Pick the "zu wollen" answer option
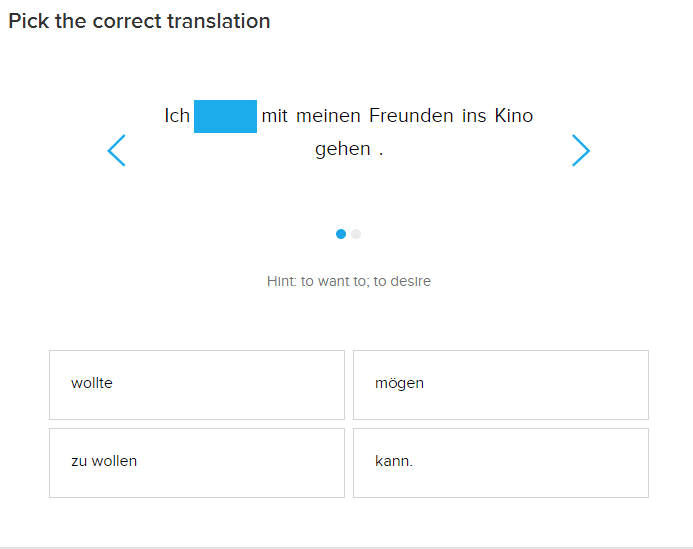 [x=197, y=462]
